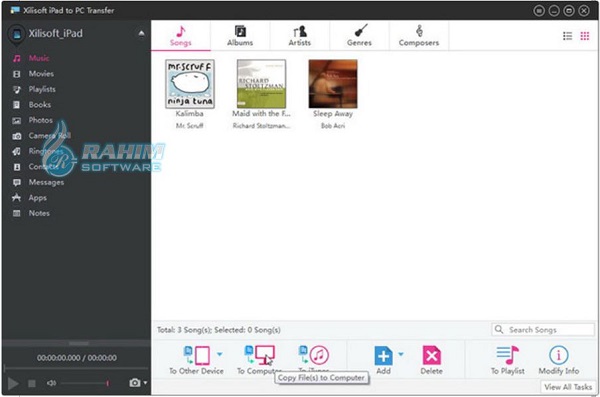
Task: Copy files To Other Device
Action: tap(196, 360)
